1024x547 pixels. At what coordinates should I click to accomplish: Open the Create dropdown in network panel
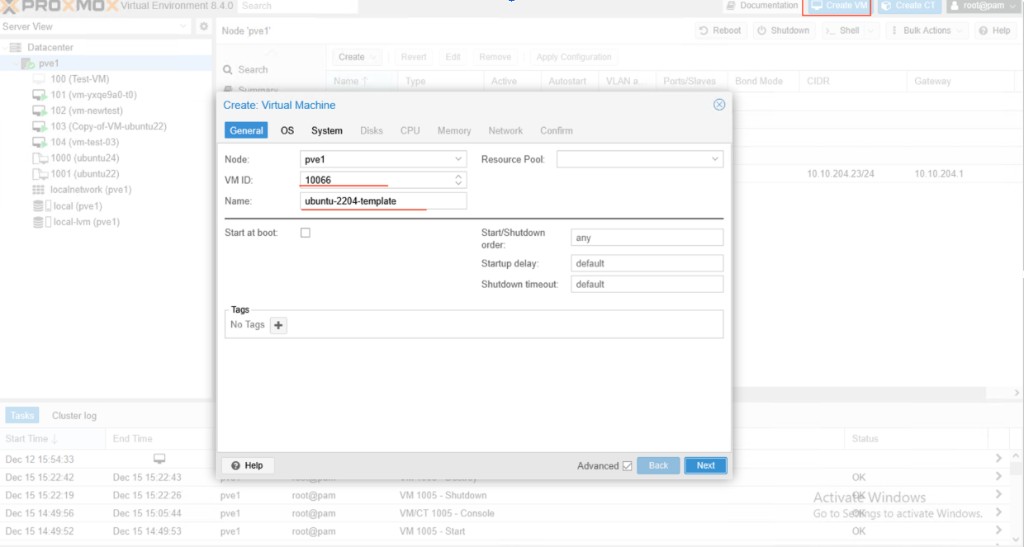357,57
